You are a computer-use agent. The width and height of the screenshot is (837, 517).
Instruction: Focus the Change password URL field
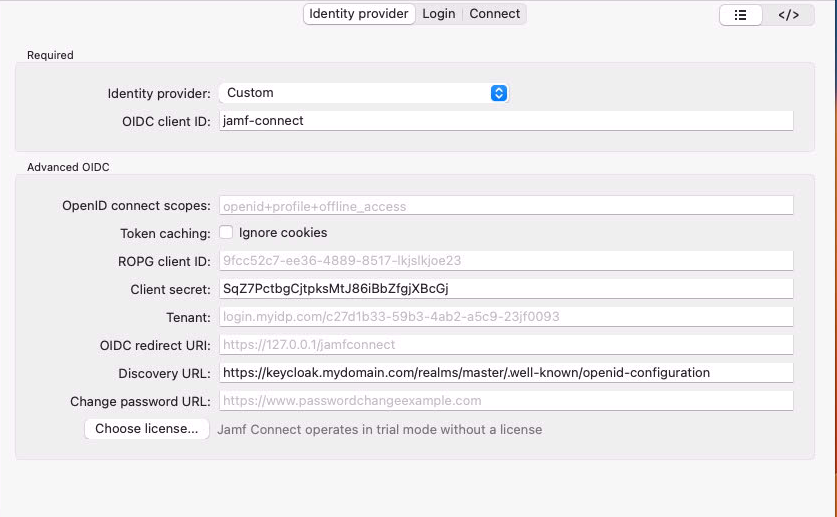pyautogui.click(x=506, y=401)
